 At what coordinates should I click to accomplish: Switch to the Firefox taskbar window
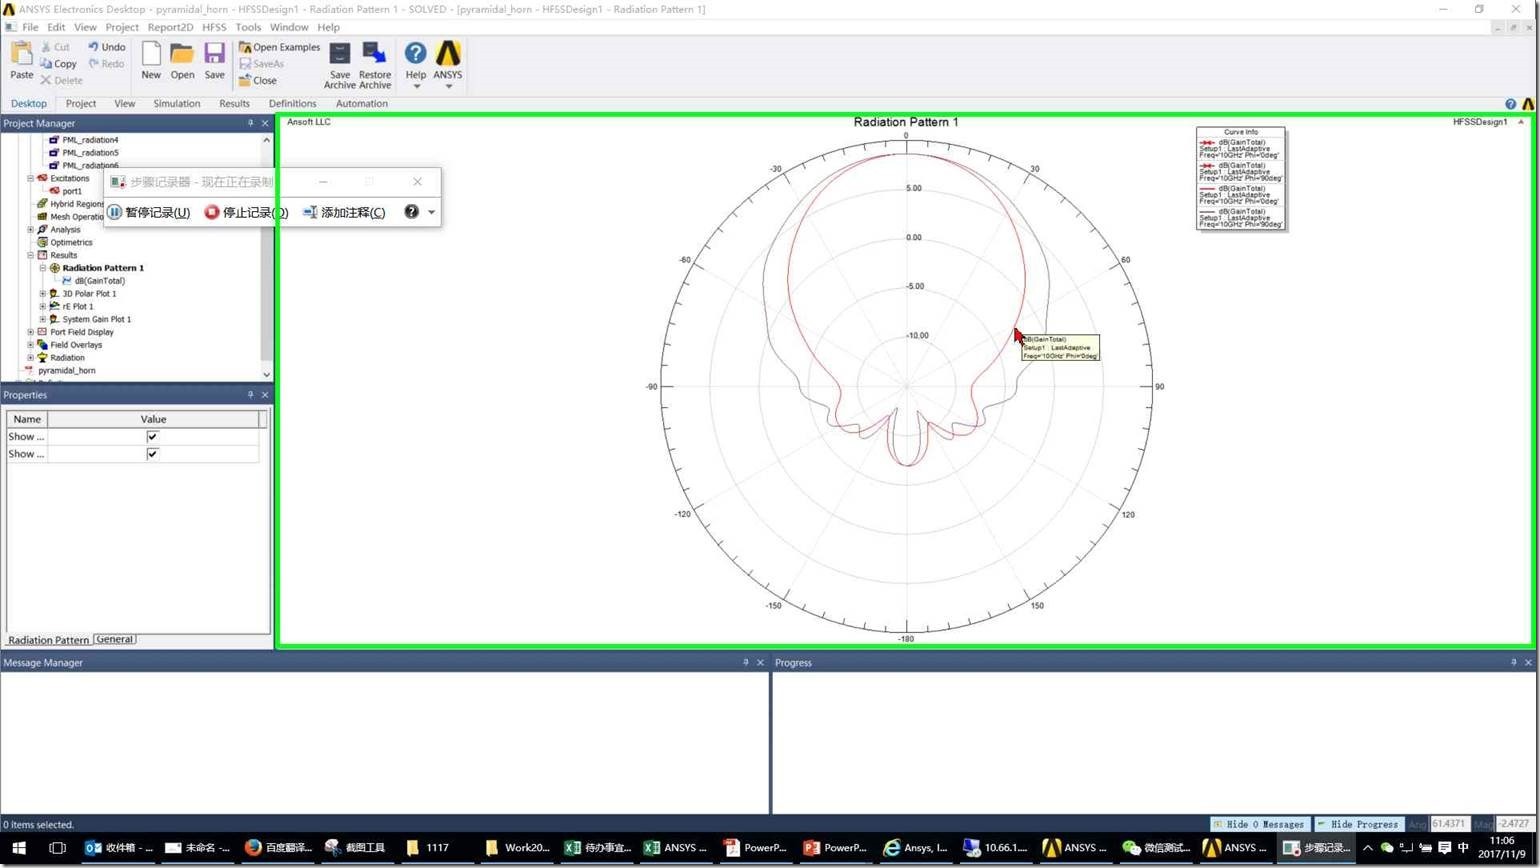click(278, 848)
